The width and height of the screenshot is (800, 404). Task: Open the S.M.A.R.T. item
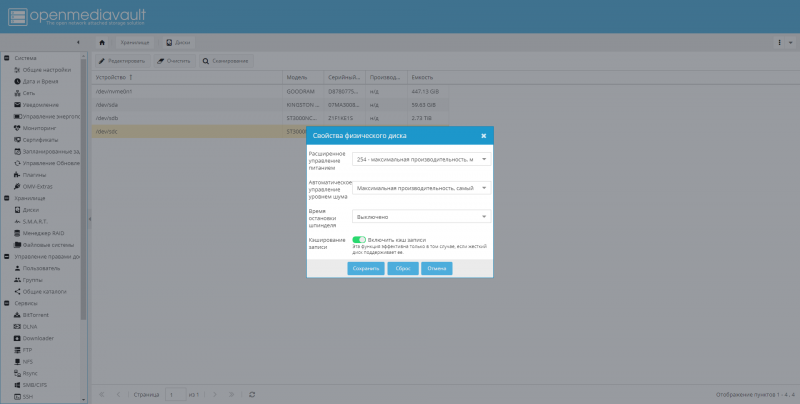click(x=31, y=222)
